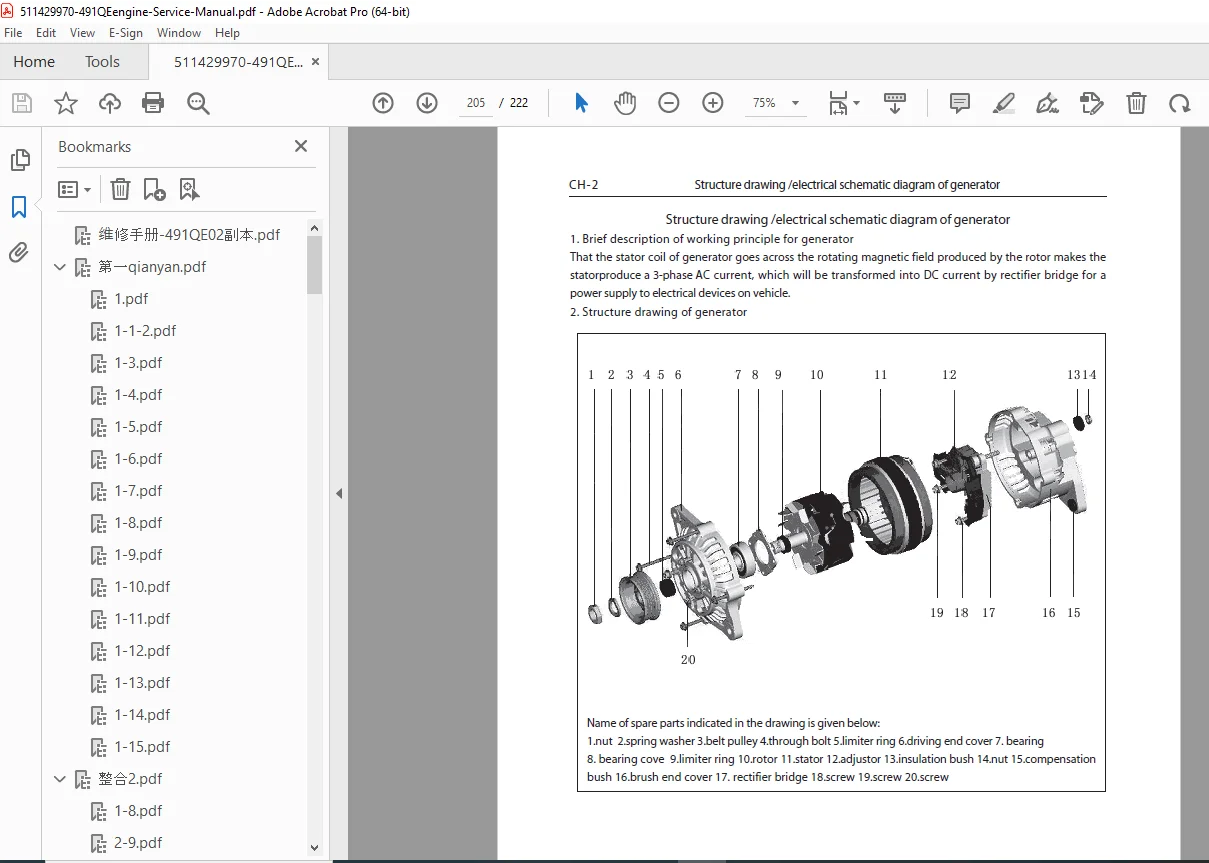Rotate the page view icon

(x=1180, y=103)
